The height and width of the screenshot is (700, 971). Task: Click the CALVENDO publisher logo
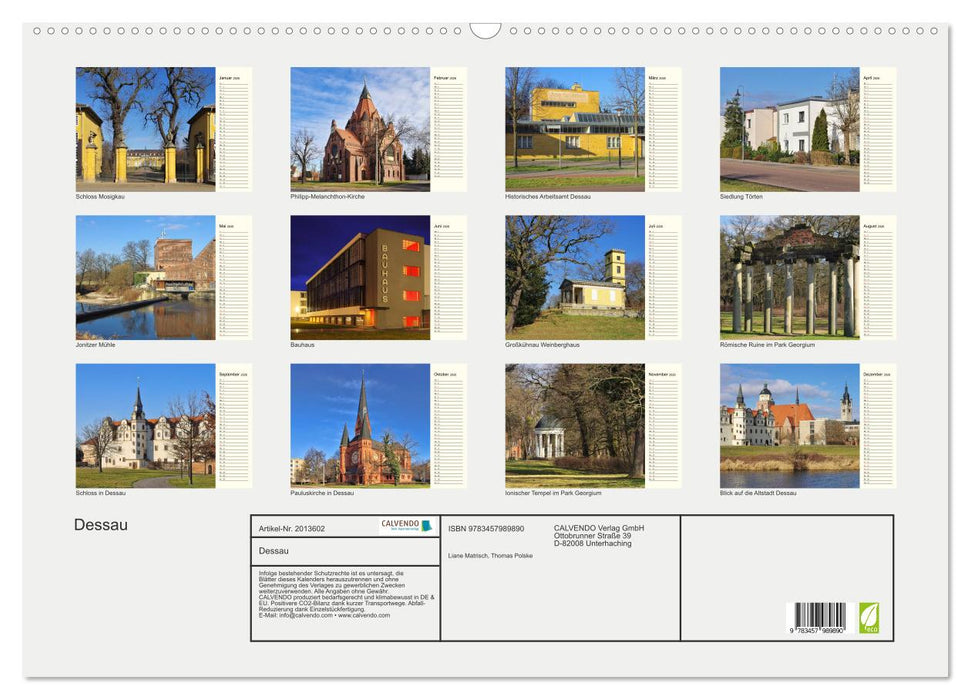click(400, 524)
